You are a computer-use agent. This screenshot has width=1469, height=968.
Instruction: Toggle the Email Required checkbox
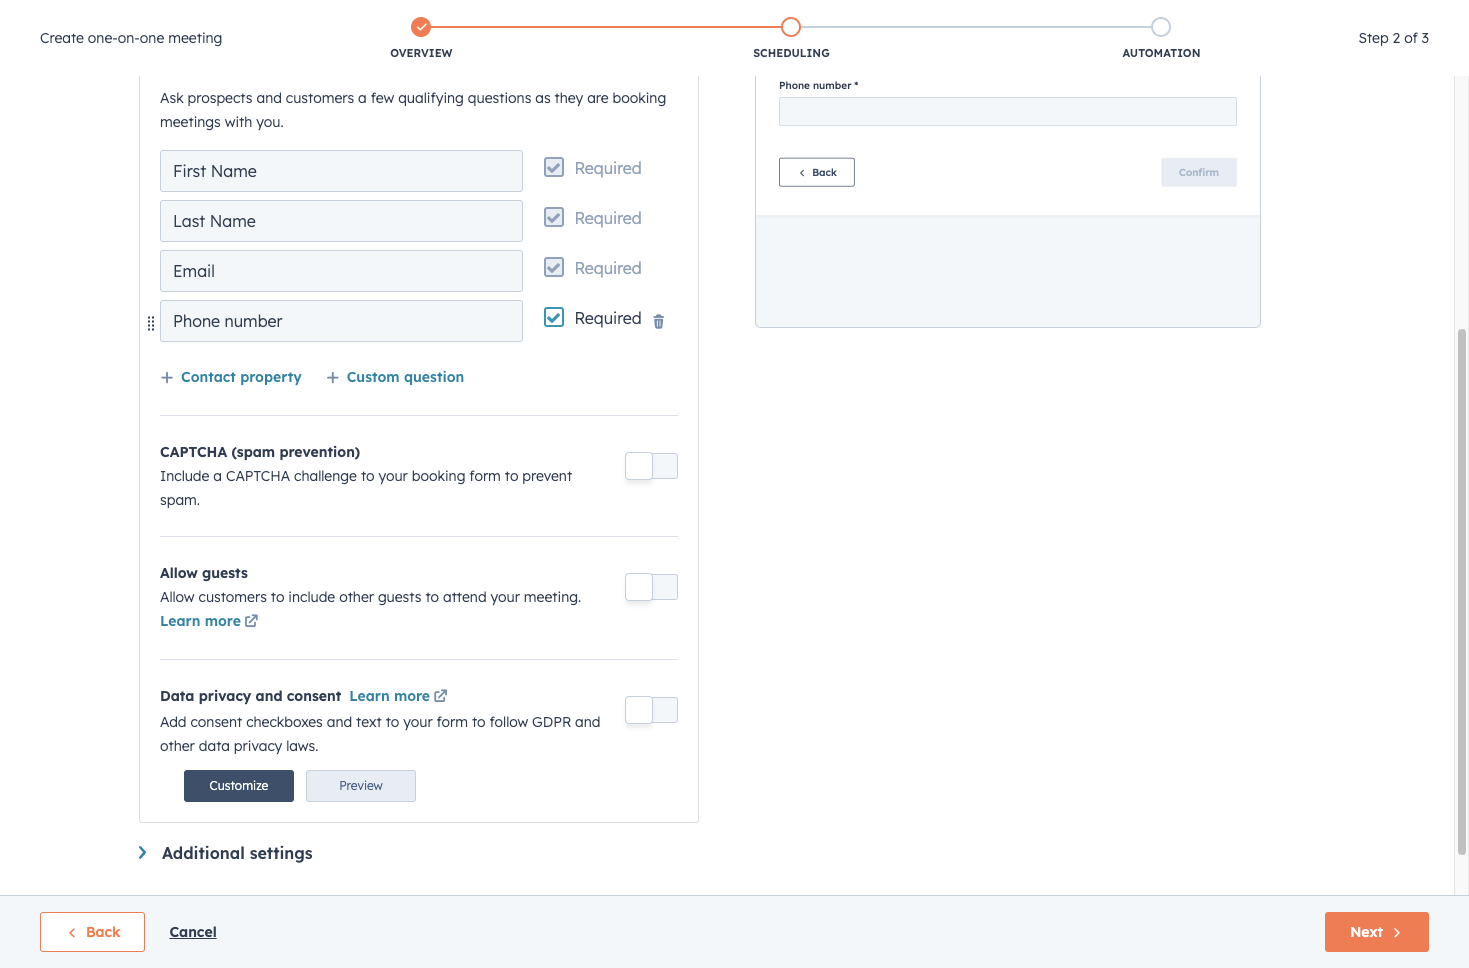click(x=554, y=267)
